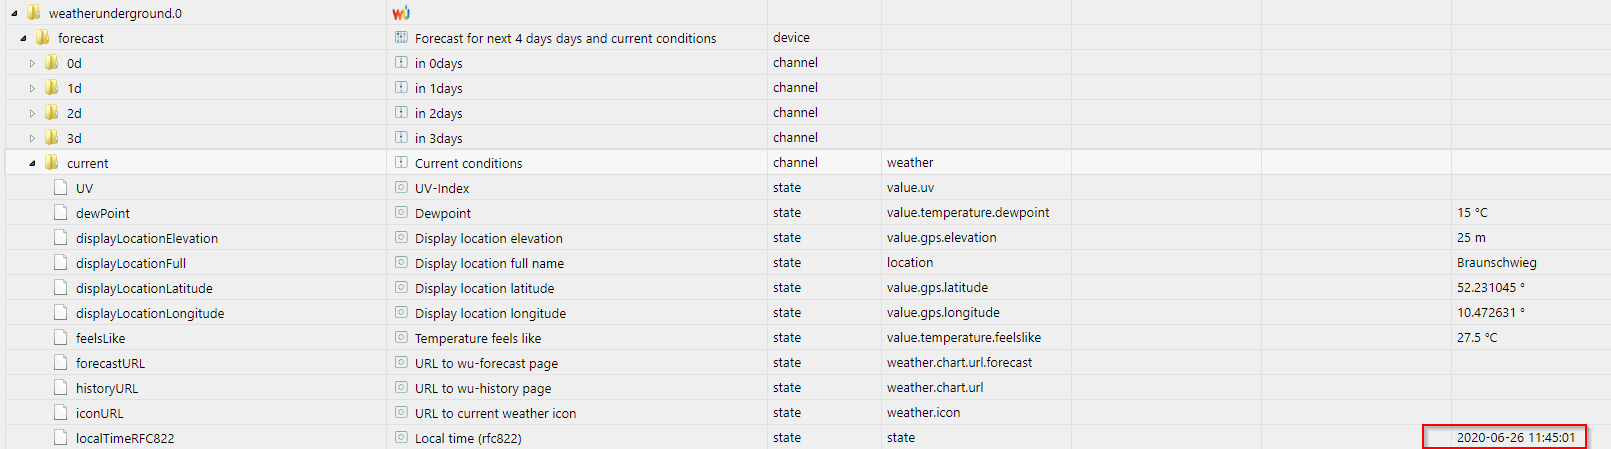Click the UV state file icon
This screenshot has height=449, width=1611.
tap(60, 188)
